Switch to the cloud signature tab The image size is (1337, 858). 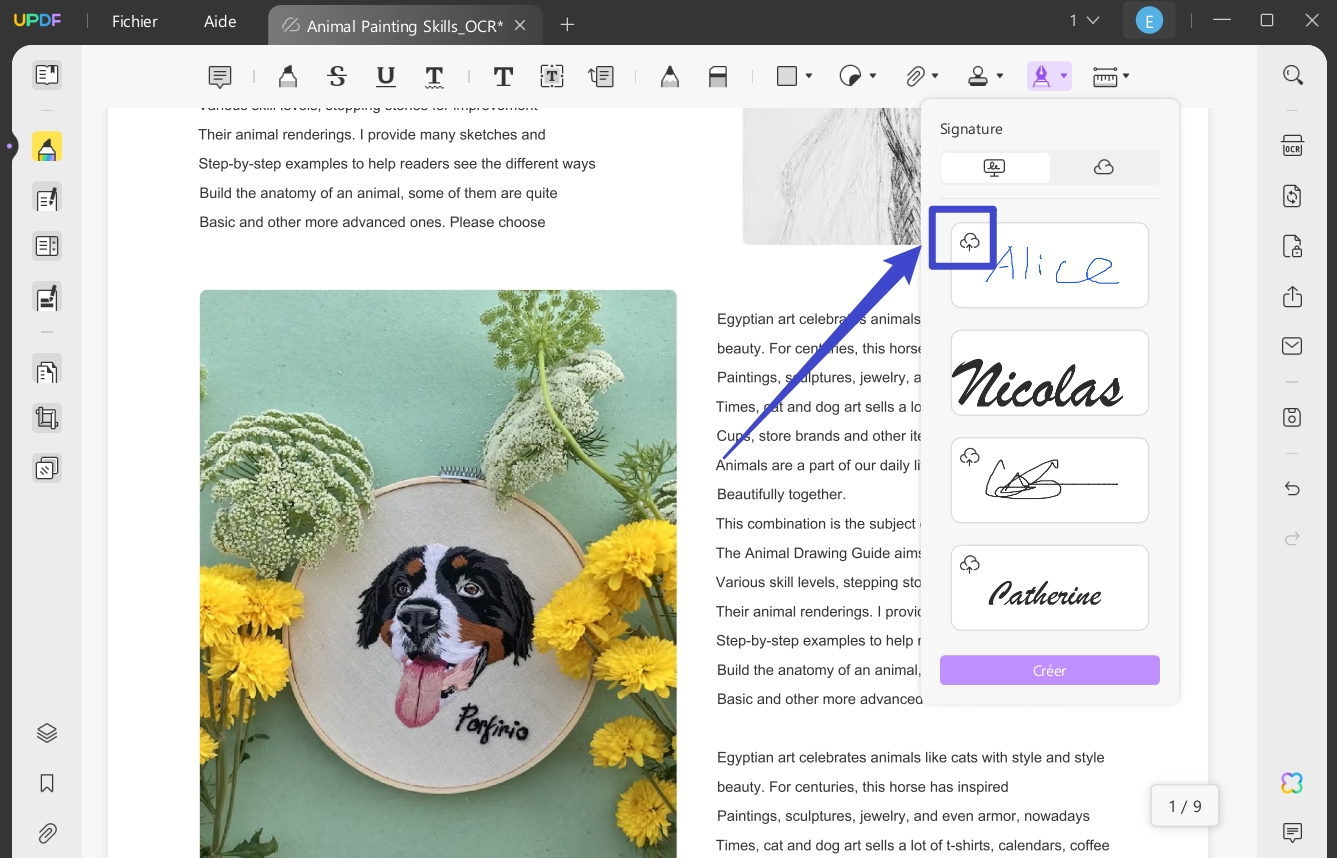(x=1104, y=167)
